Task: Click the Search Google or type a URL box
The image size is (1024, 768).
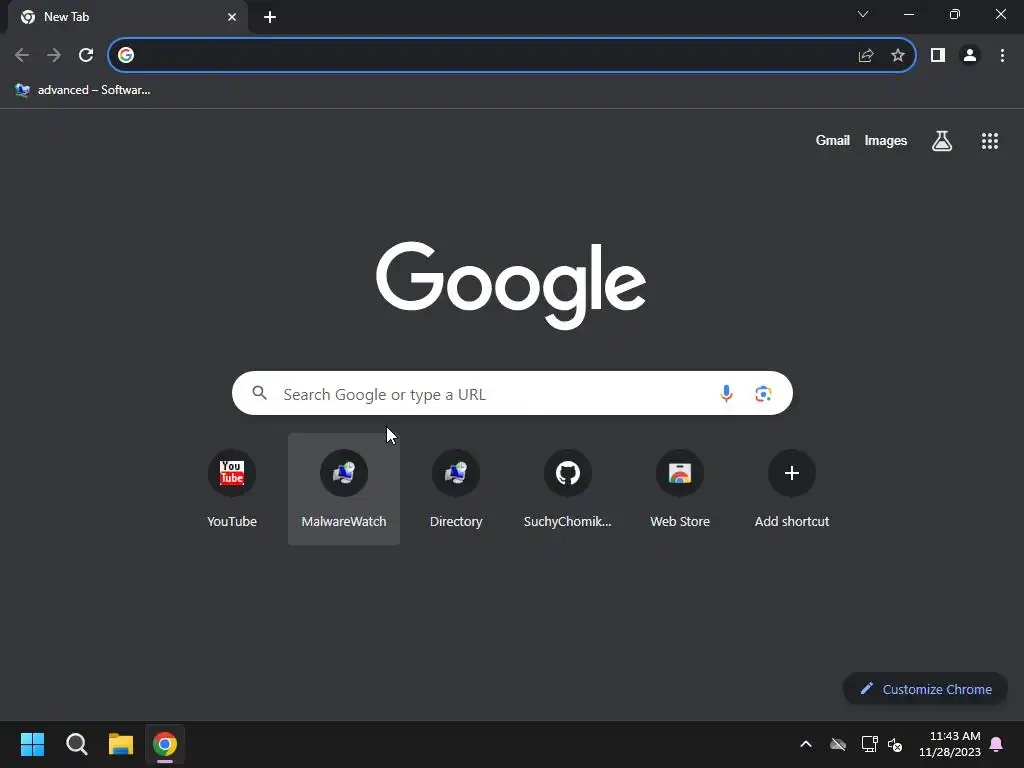Action: pos(512,393)
